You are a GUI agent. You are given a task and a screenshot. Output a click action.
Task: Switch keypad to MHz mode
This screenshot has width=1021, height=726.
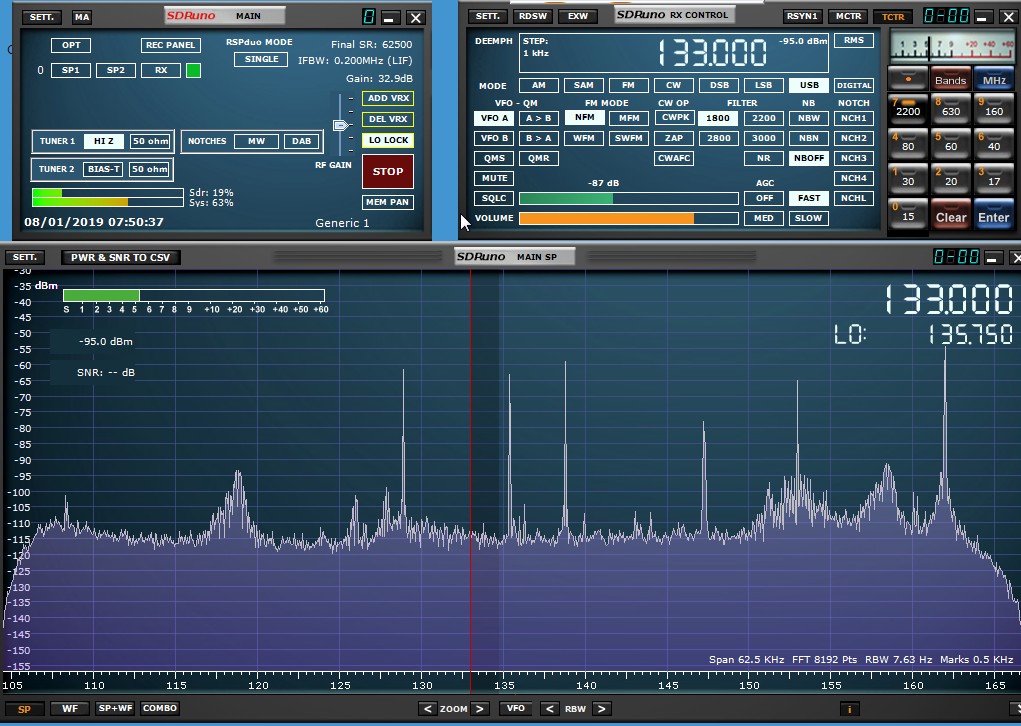pos(994,79)
